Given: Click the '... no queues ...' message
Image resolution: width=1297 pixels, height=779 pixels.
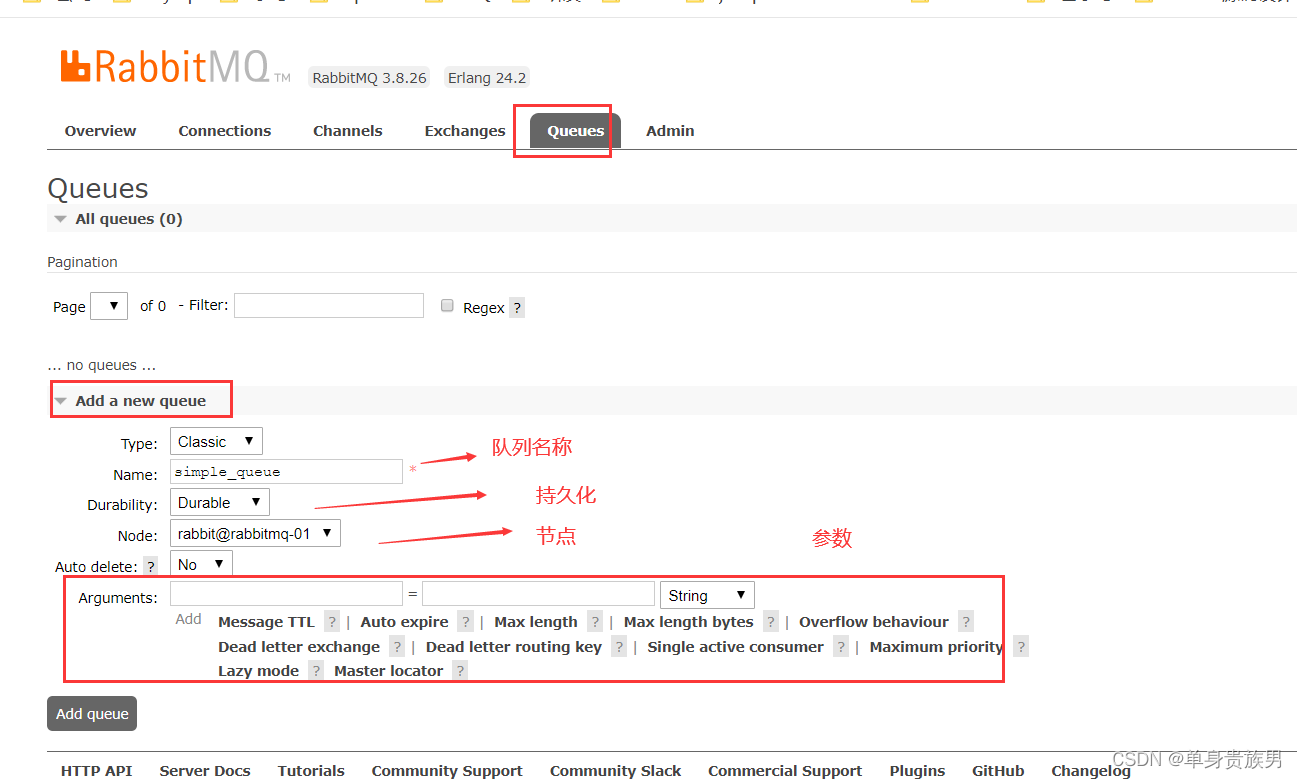Looking at the screenshot, I should click(101, 366).
